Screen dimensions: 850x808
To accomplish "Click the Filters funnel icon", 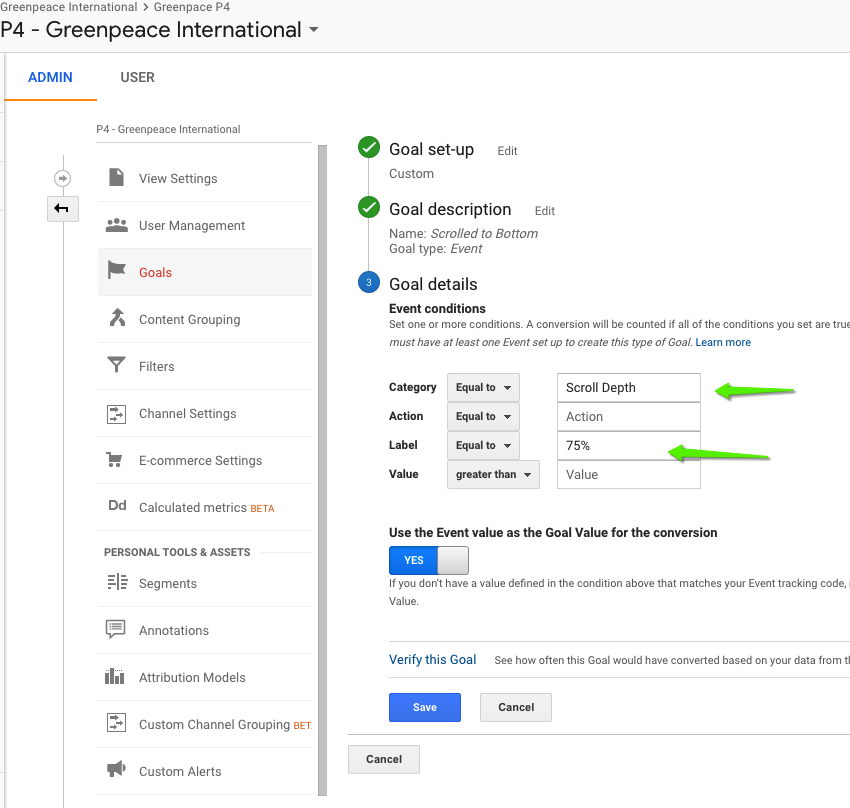I will (x=117, y=365).
